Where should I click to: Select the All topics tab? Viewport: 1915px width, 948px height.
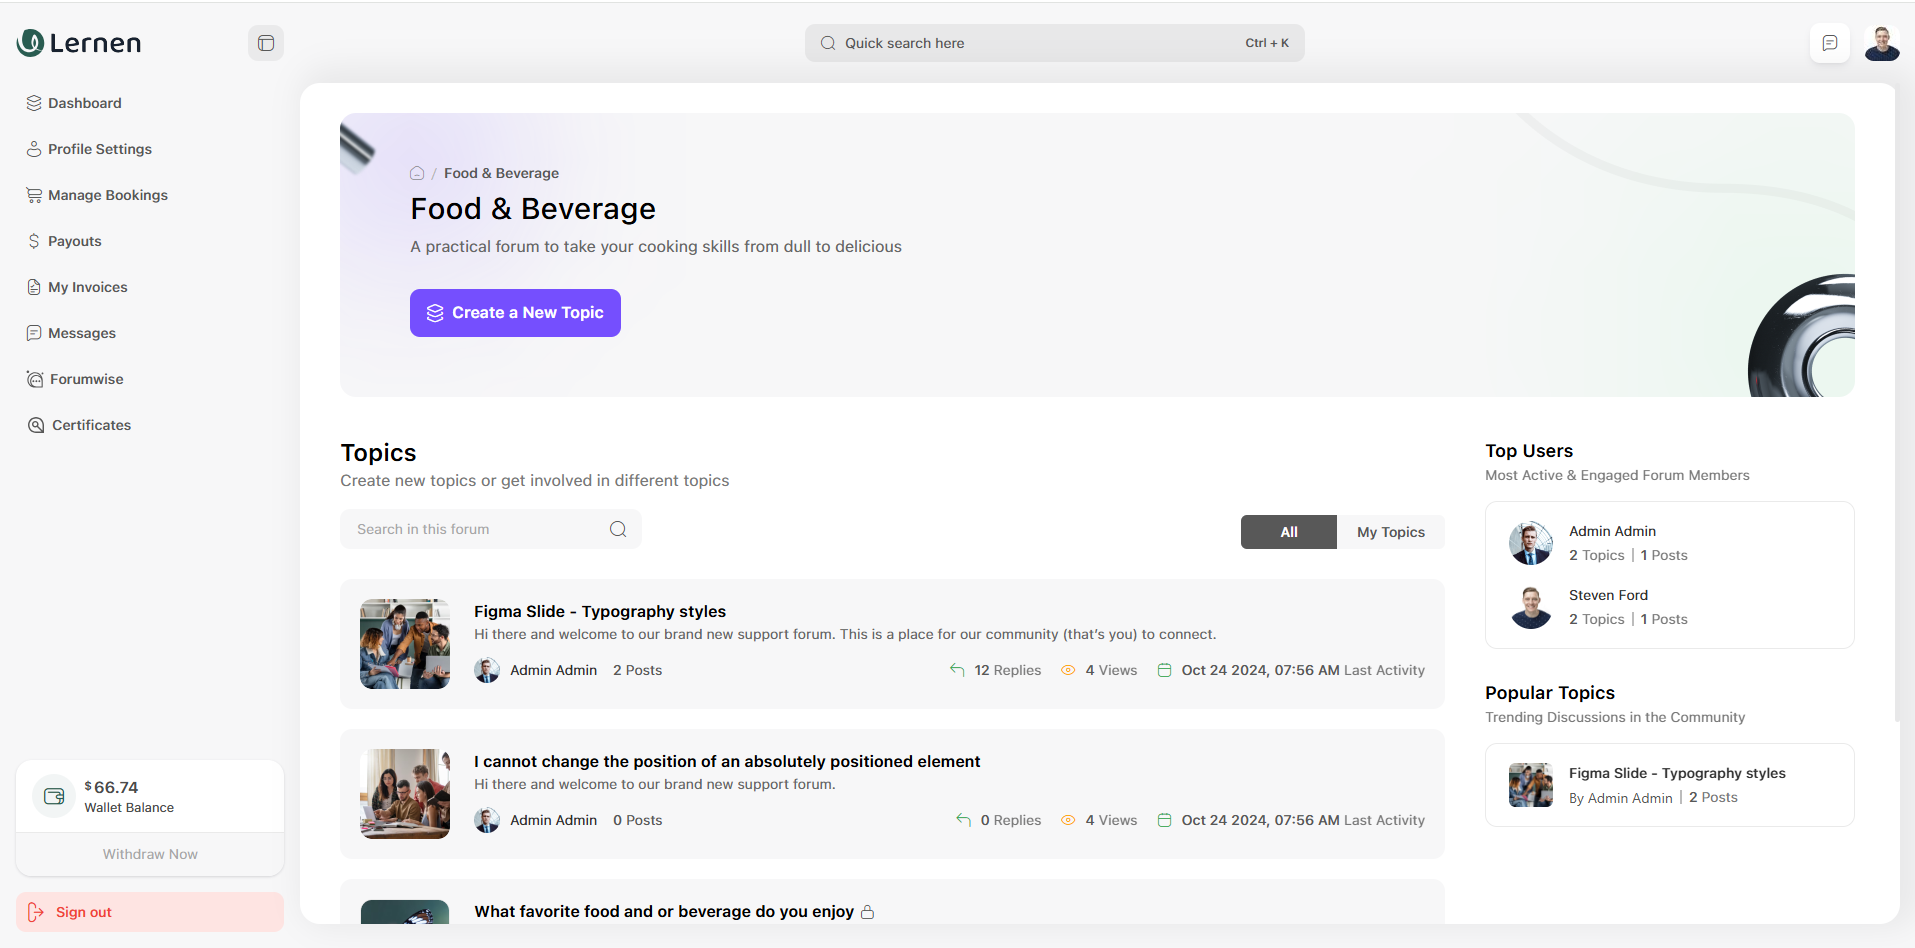pyautogui.click(x=1288, y=531)
